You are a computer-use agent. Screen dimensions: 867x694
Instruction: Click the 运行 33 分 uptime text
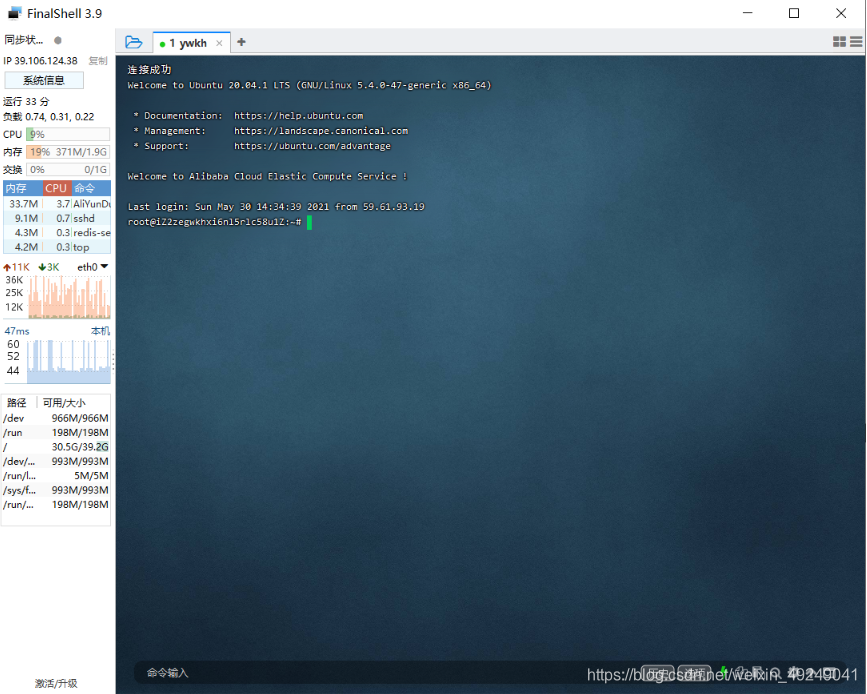pyautogui.click(x=26, y=101)
